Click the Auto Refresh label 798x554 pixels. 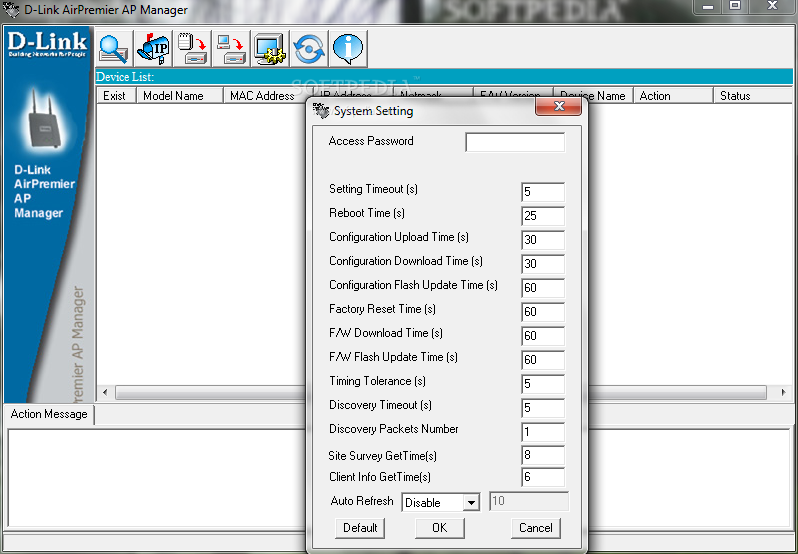coord(362,501)
